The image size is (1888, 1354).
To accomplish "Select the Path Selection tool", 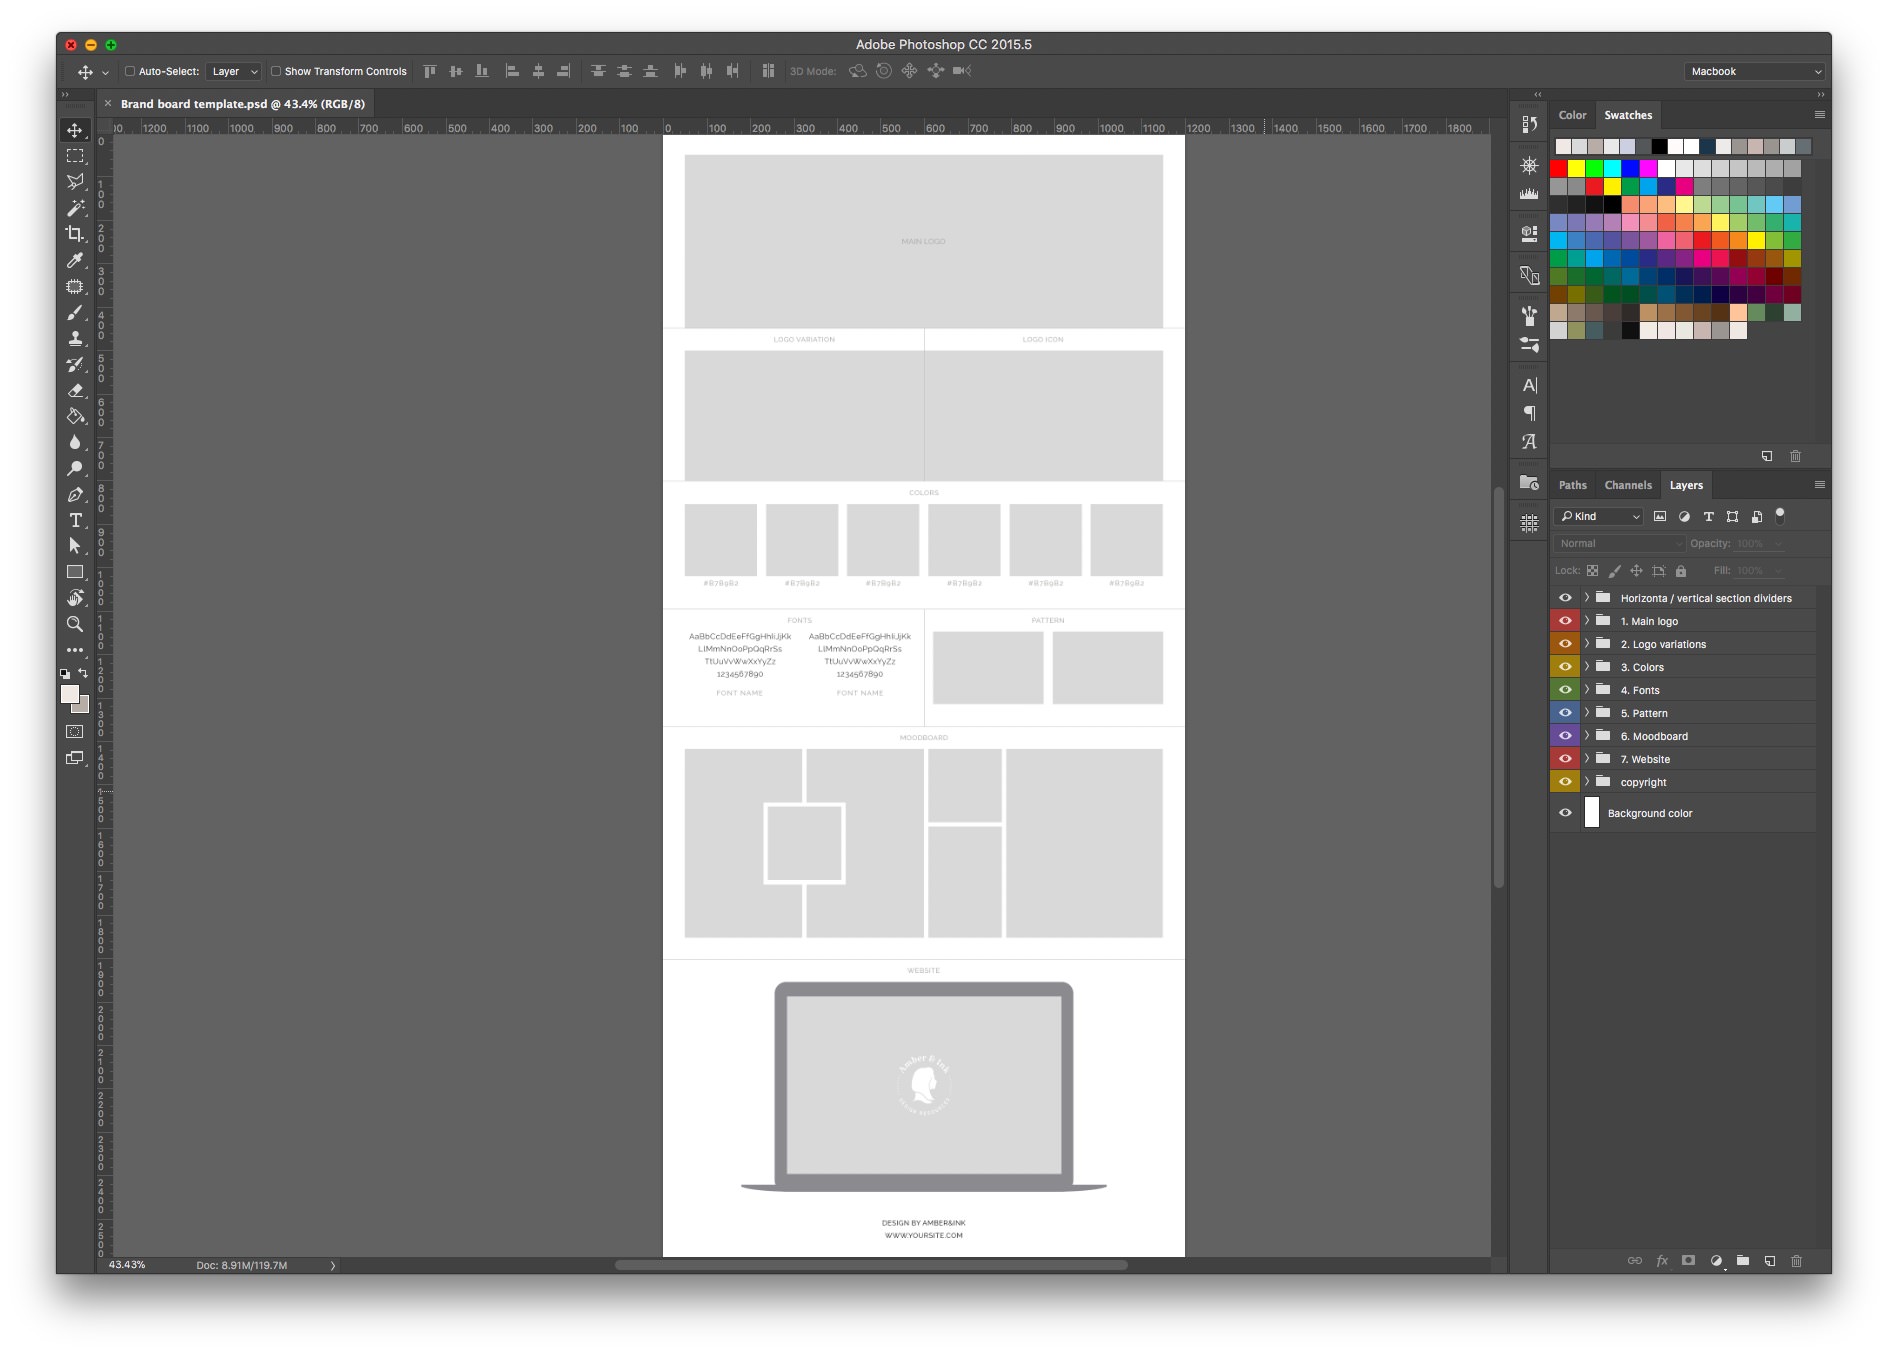I will click(x=75, y=546).
